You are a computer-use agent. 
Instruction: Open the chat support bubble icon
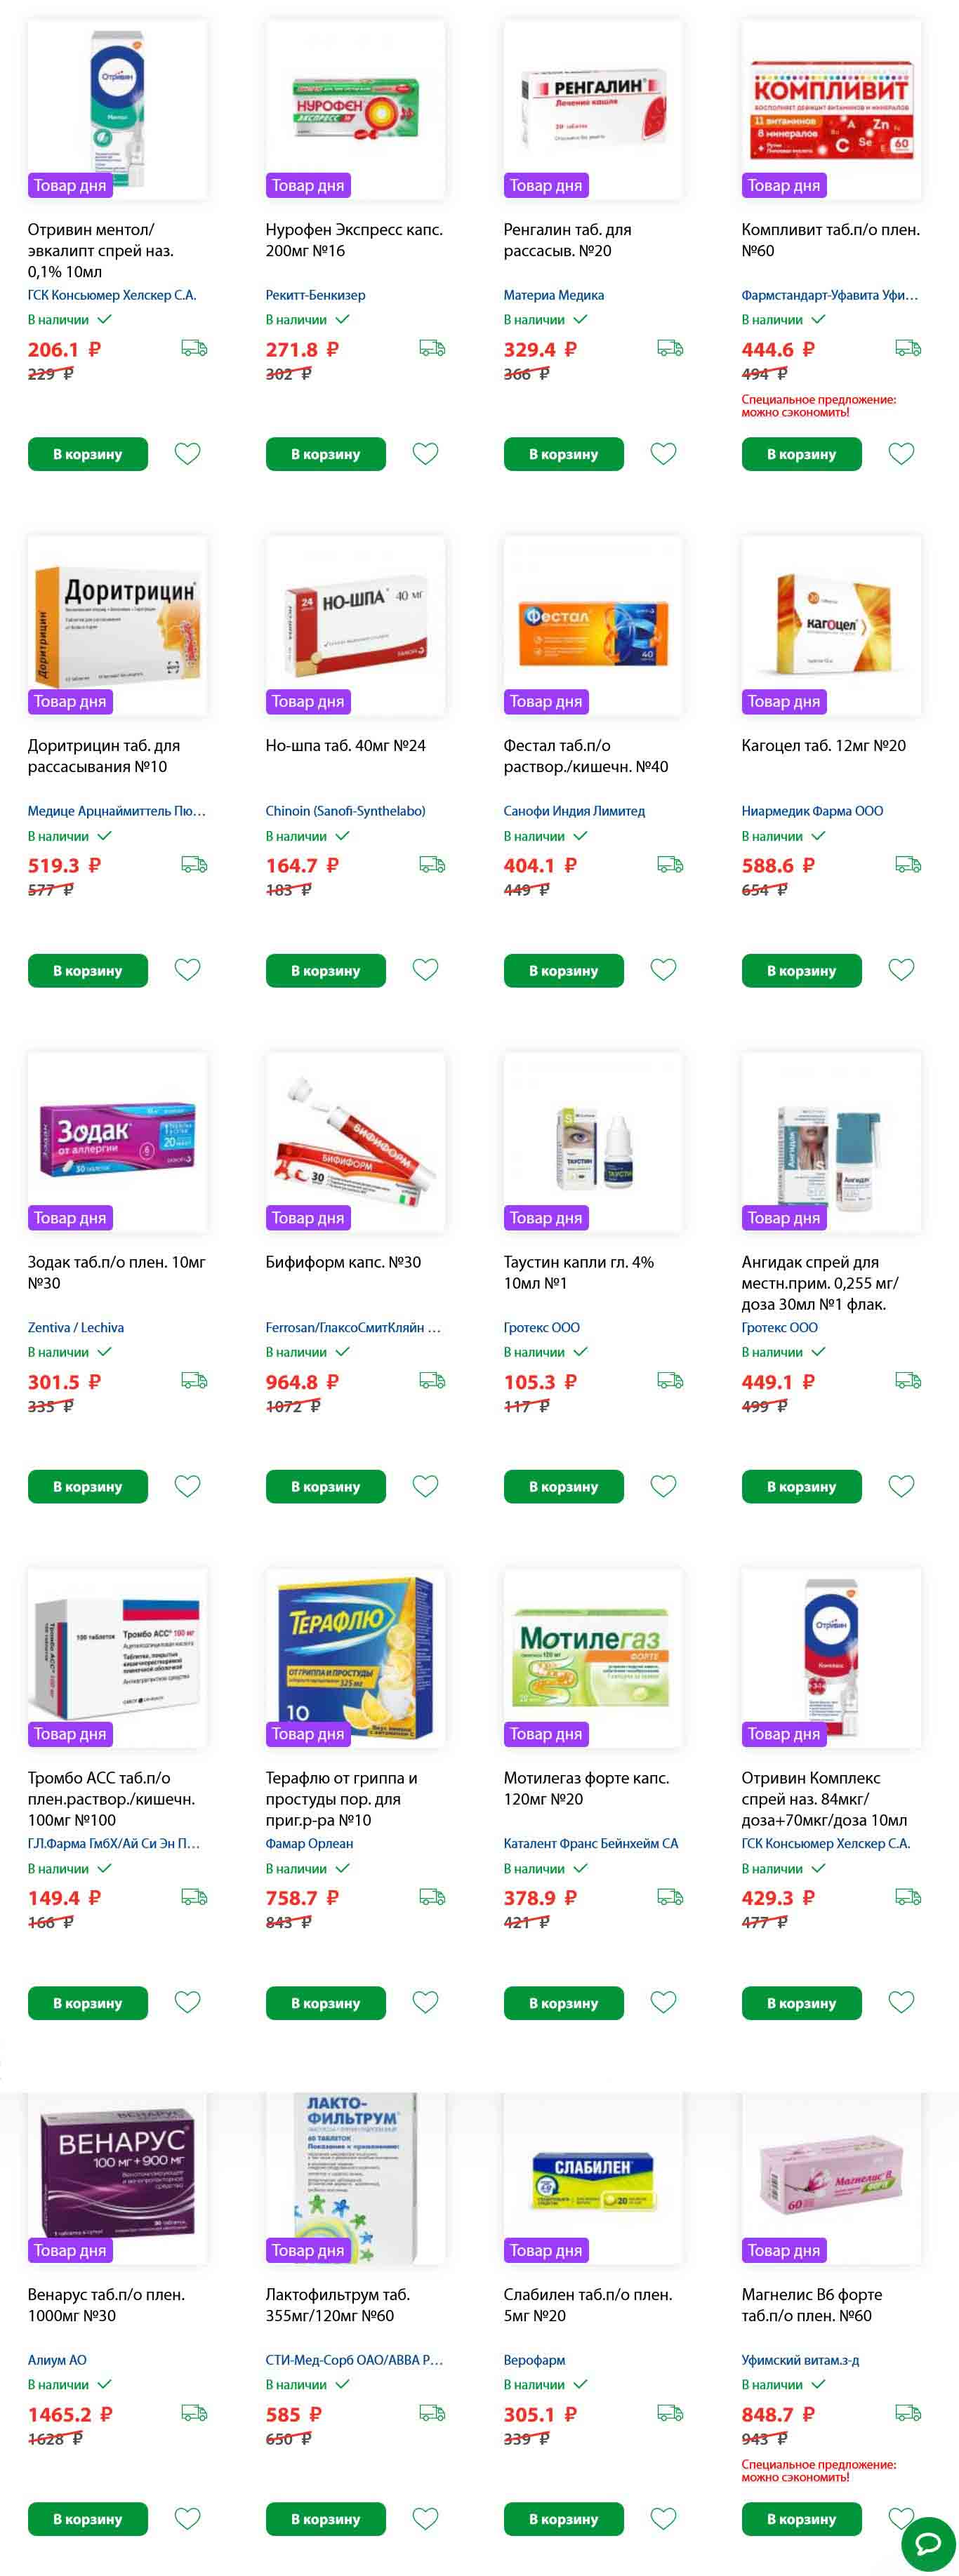coord(928,2544)
